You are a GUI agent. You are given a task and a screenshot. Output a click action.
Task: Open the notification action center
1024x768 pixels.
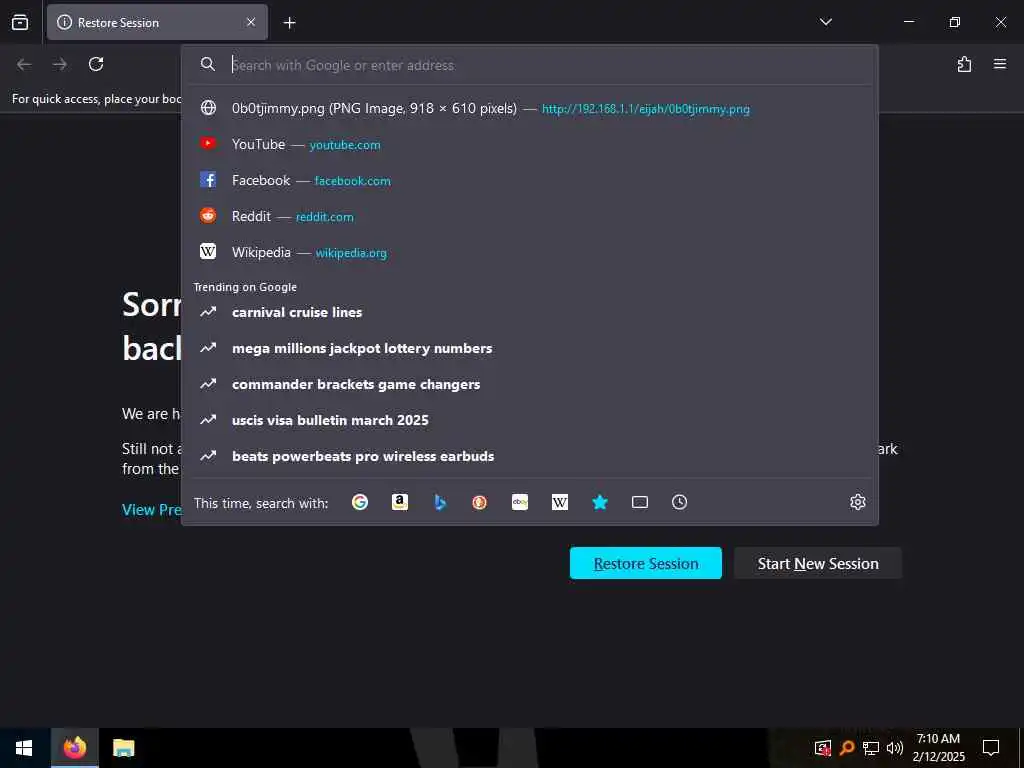point(991,748)
